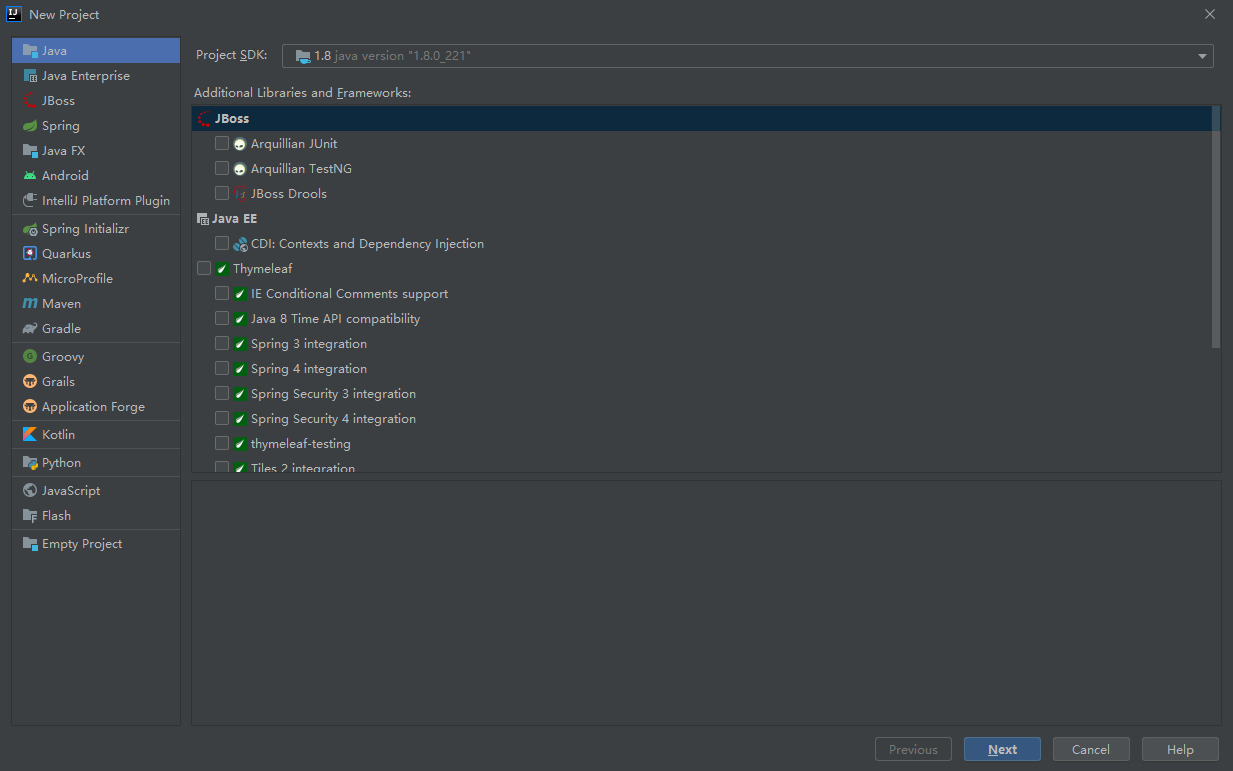Image resolution: width=1233 pixels, height=771 pixels.
Task: Open the Spring Initializr icon
Action: tap(30, 229)
